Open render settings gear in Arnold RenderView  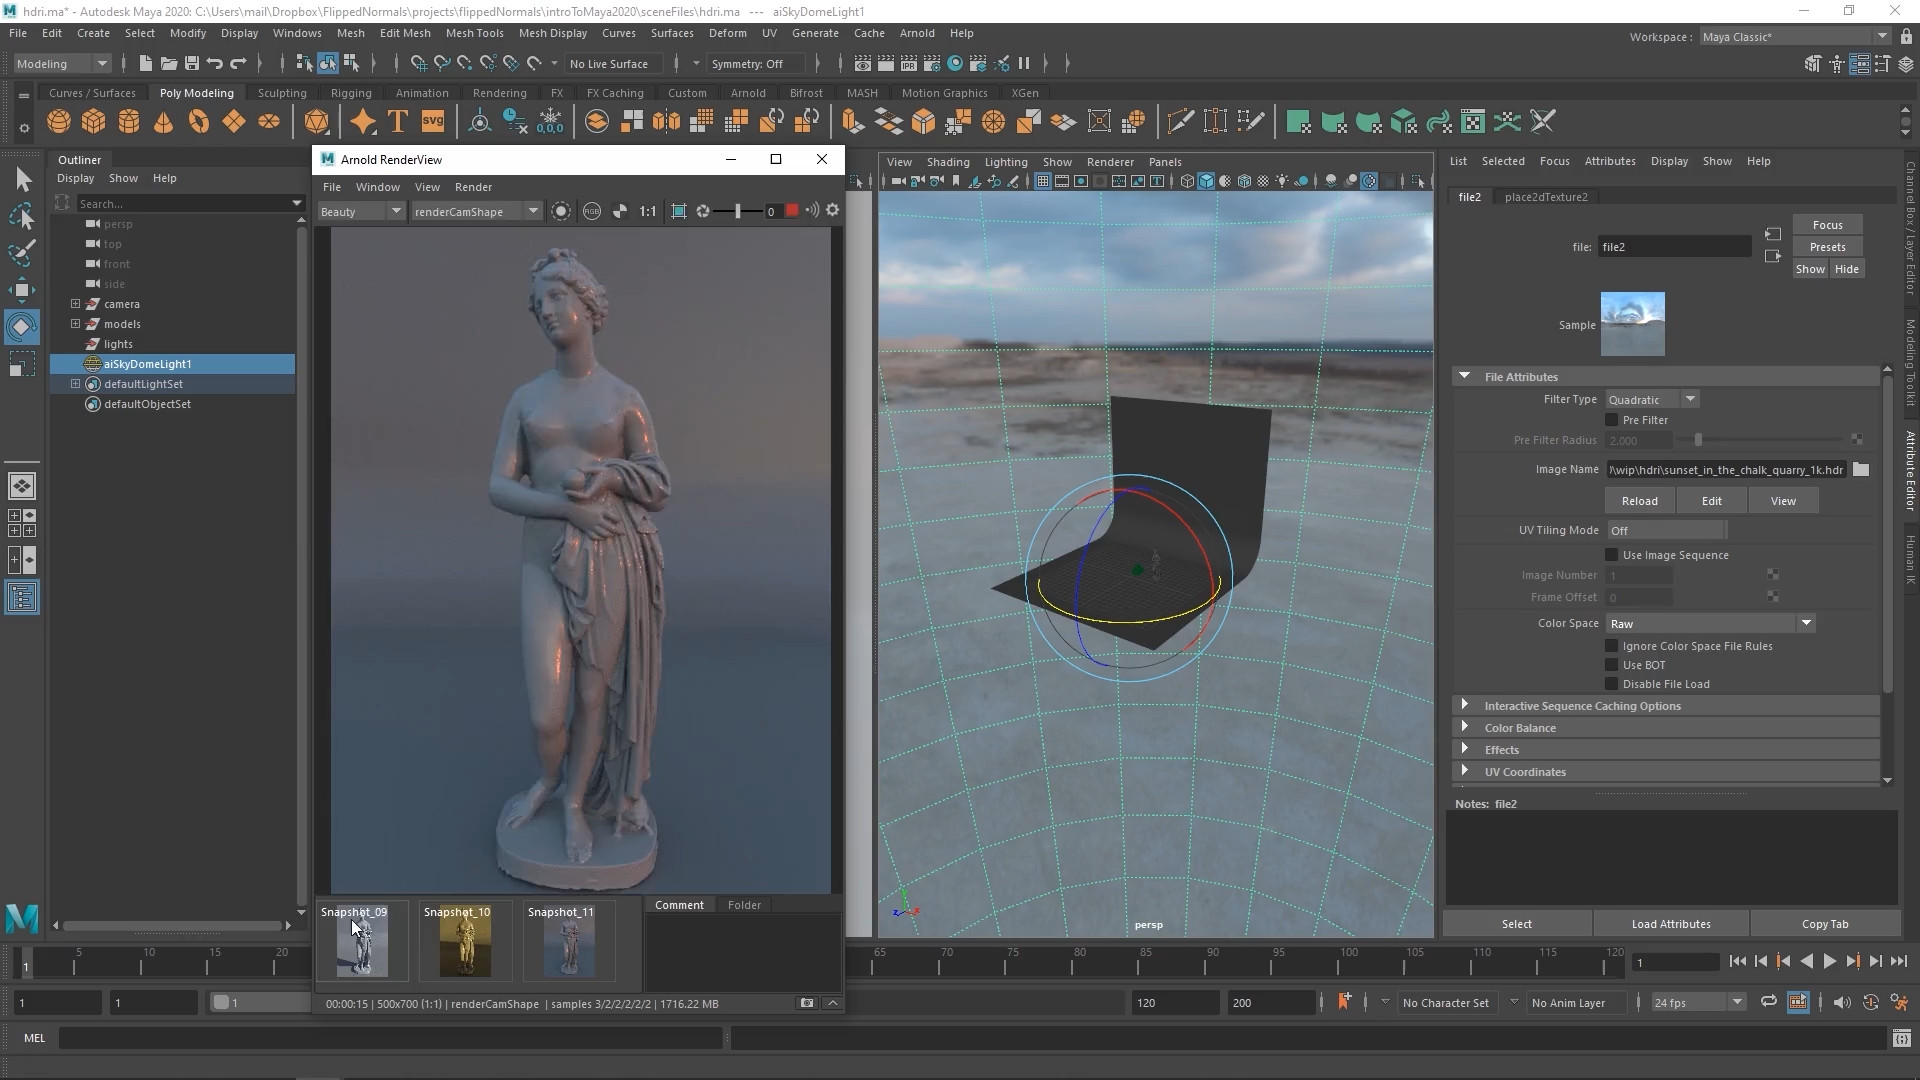(832, 211)
